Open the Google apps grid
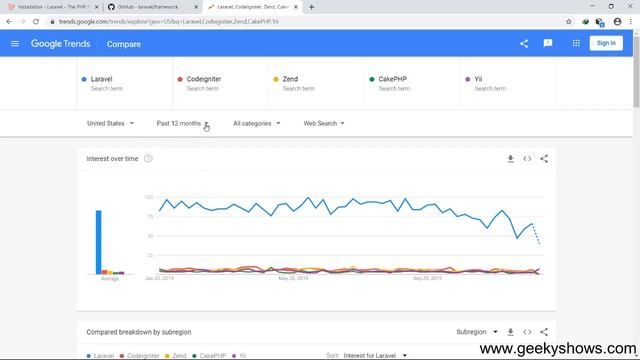 [576, 43]
